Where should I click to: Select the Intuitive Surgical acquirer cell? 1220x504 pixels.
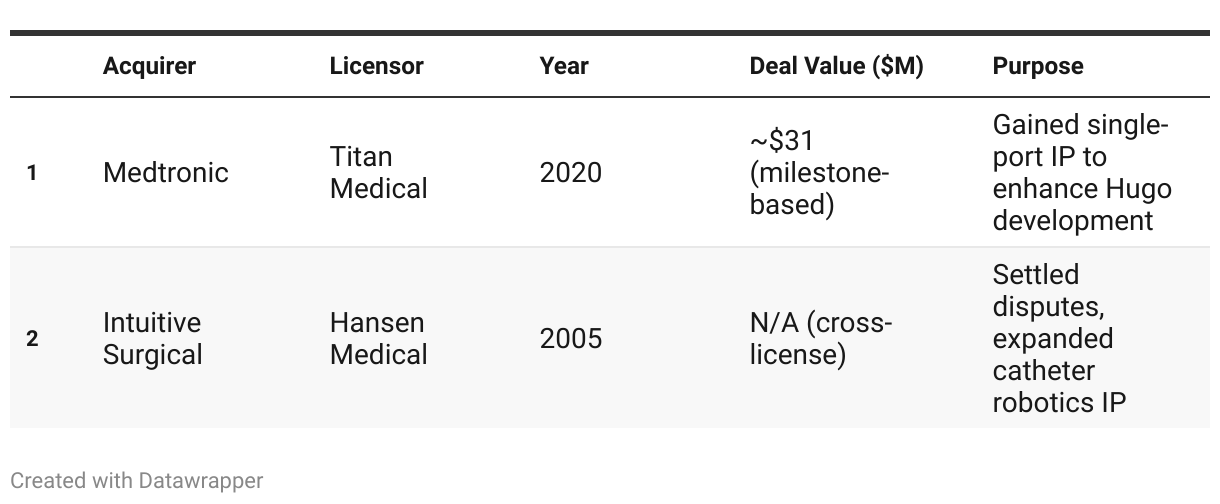(153, 338)
